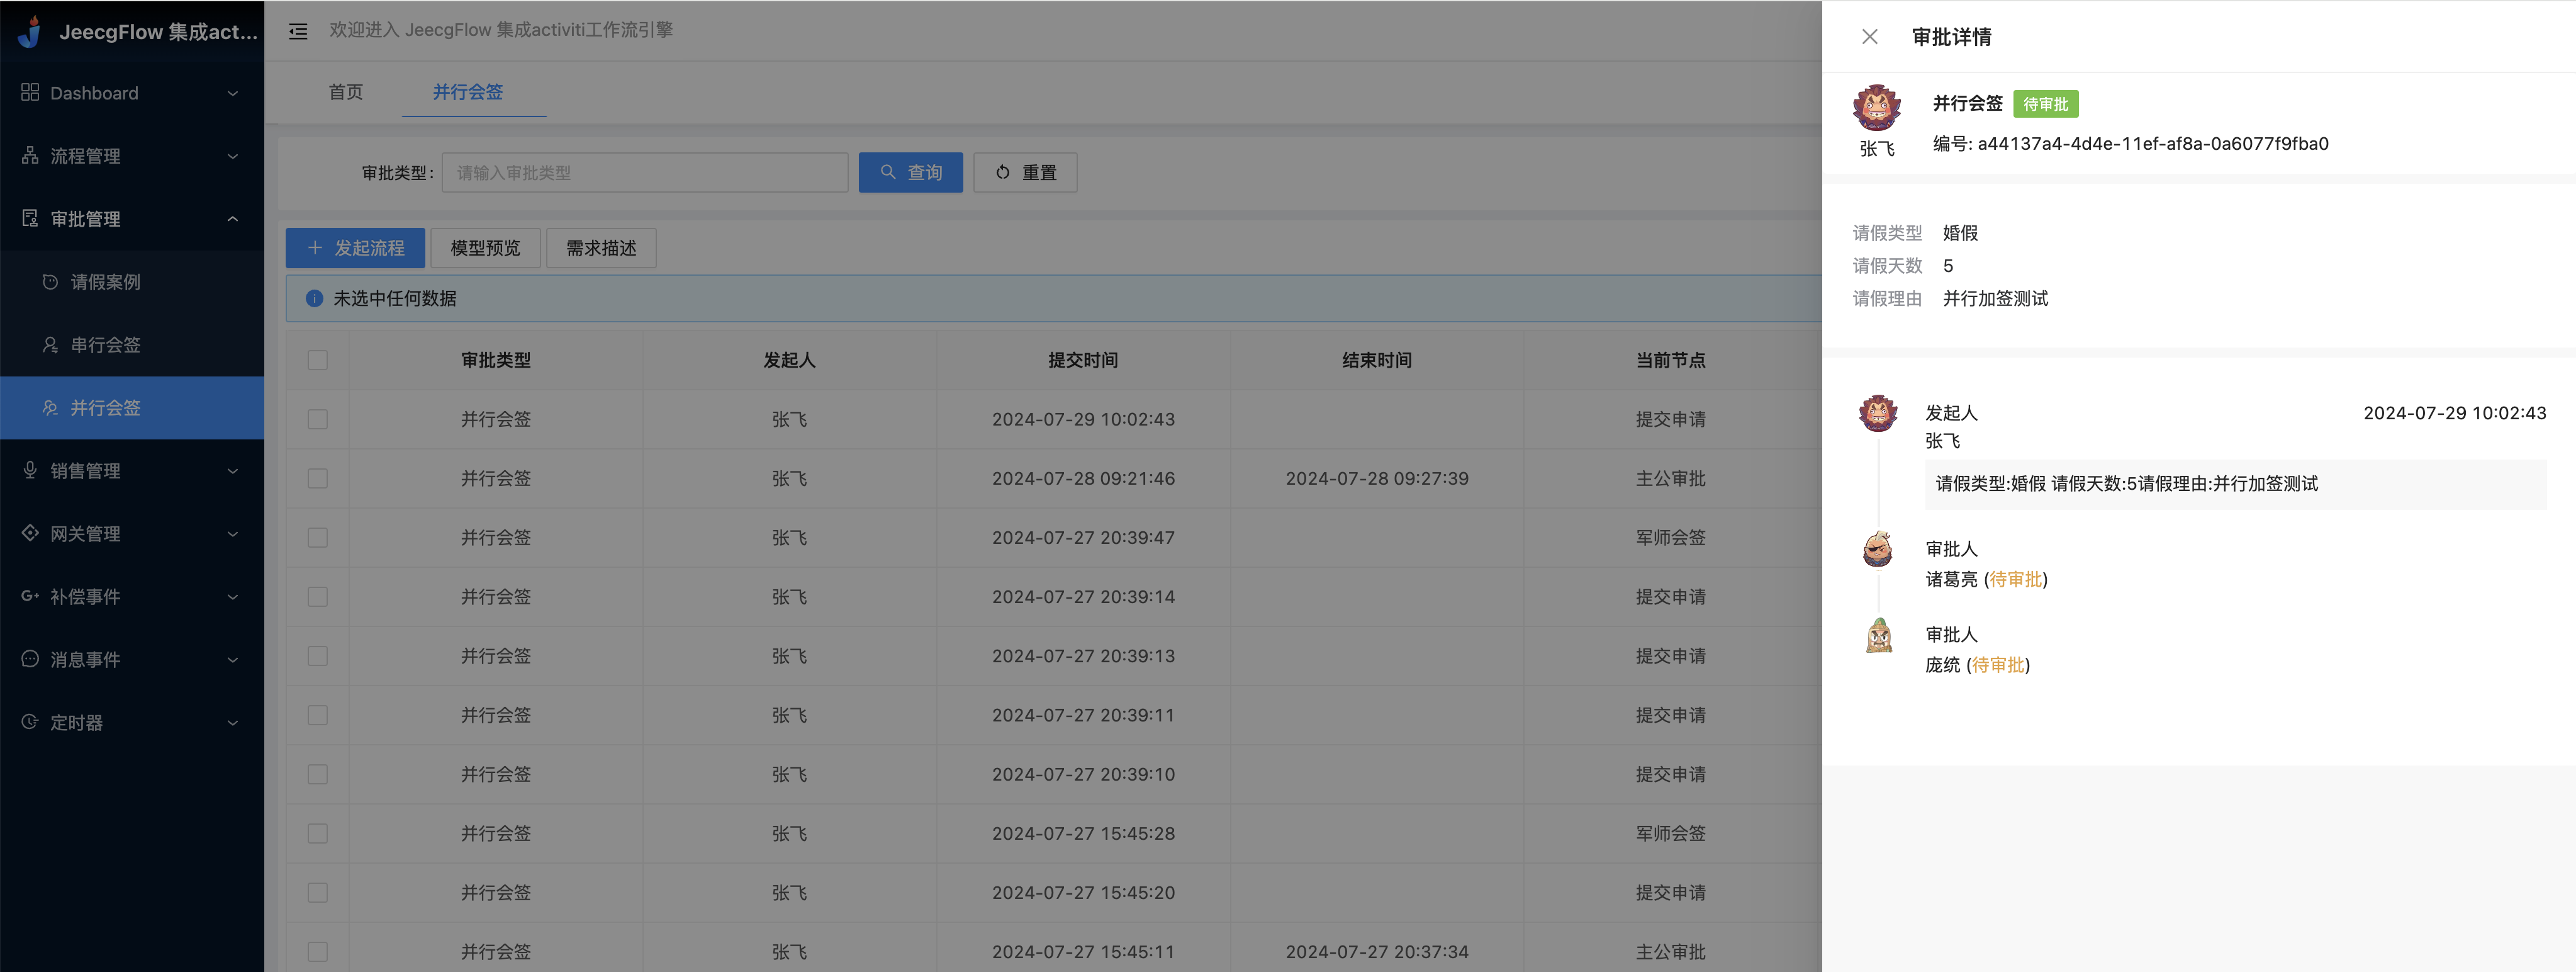Open 串行会签 in the sidebar
2576x972 pixels.
click(105, 345)
